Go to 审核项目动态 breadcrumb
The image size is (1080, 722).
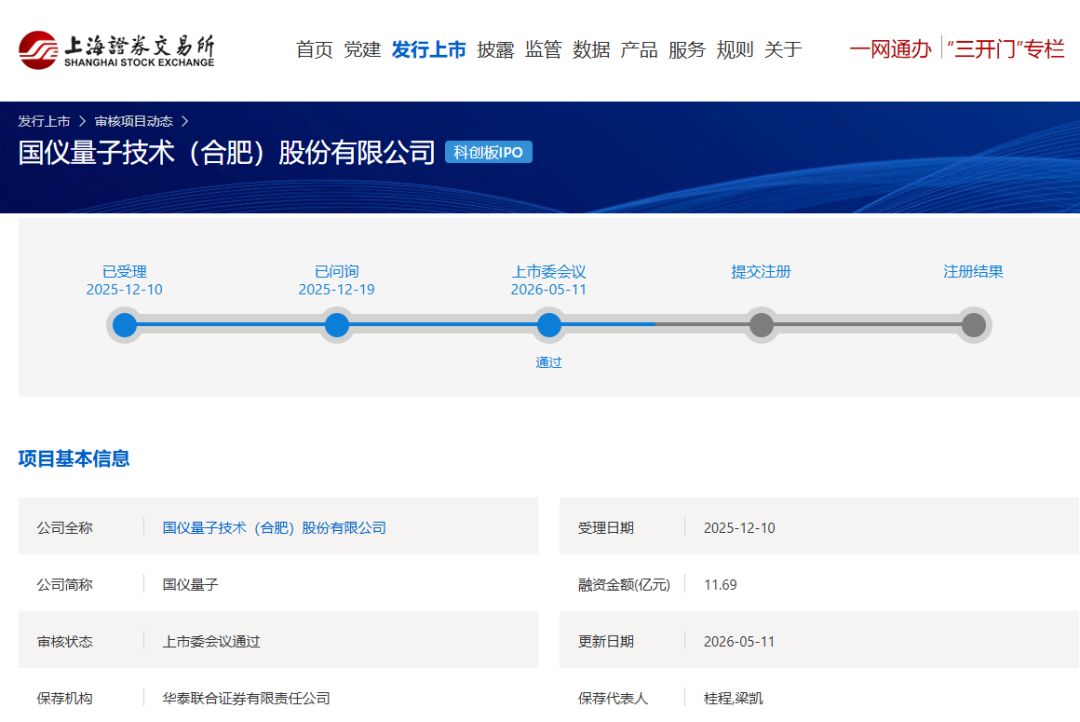pyautogui.click(x=134, y=121)
